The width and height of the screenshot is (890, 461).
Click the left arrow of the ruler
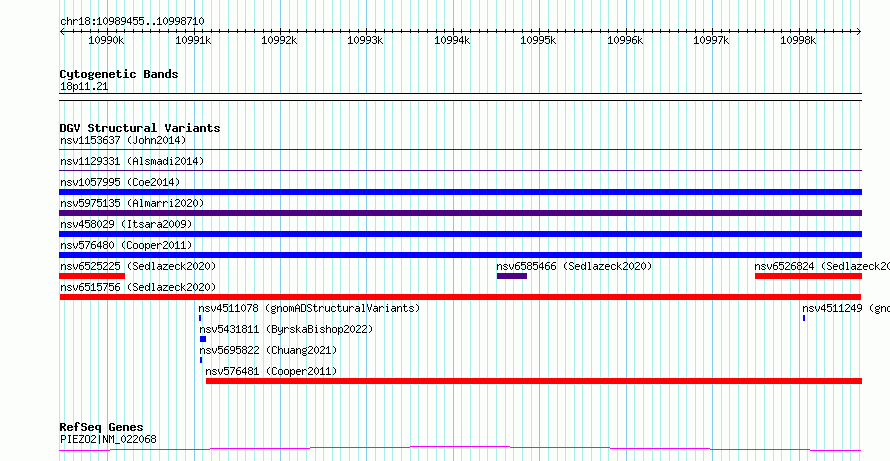click(x=62, y=32)
